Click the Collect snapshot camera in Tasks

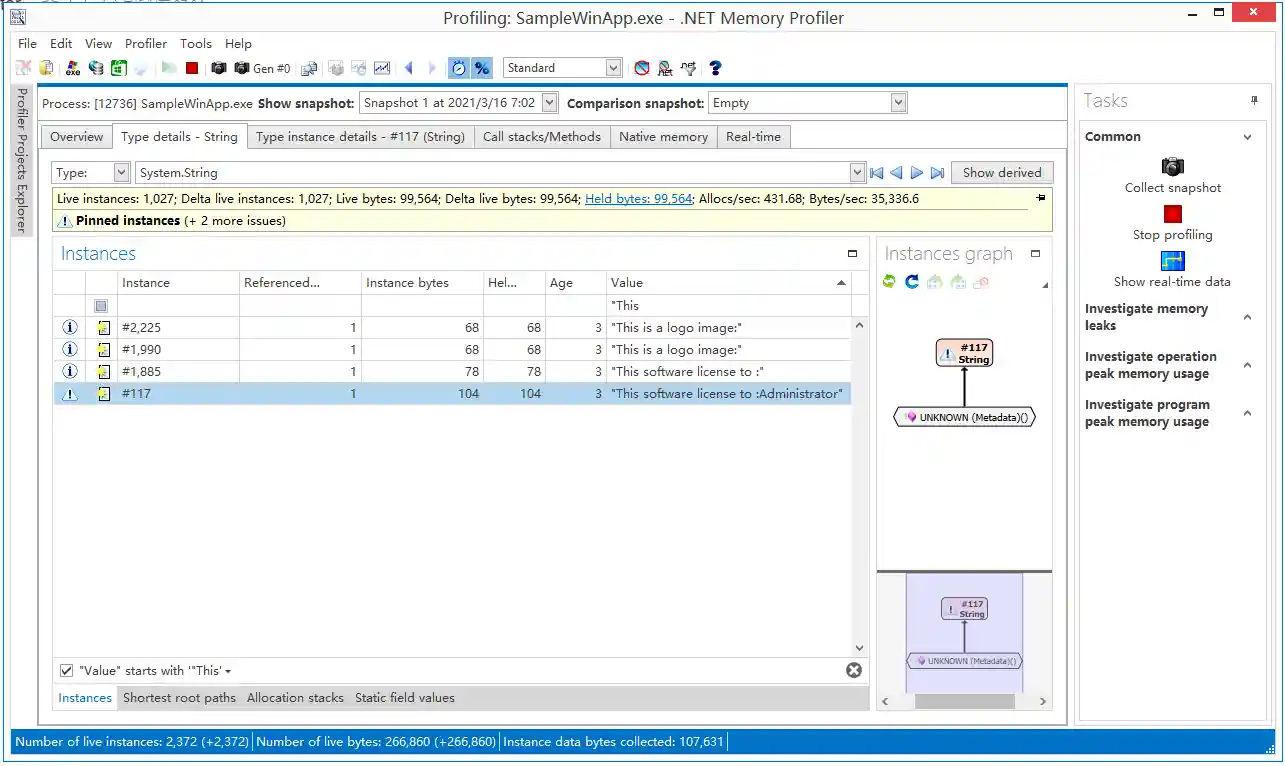[x=1172, y=167]
